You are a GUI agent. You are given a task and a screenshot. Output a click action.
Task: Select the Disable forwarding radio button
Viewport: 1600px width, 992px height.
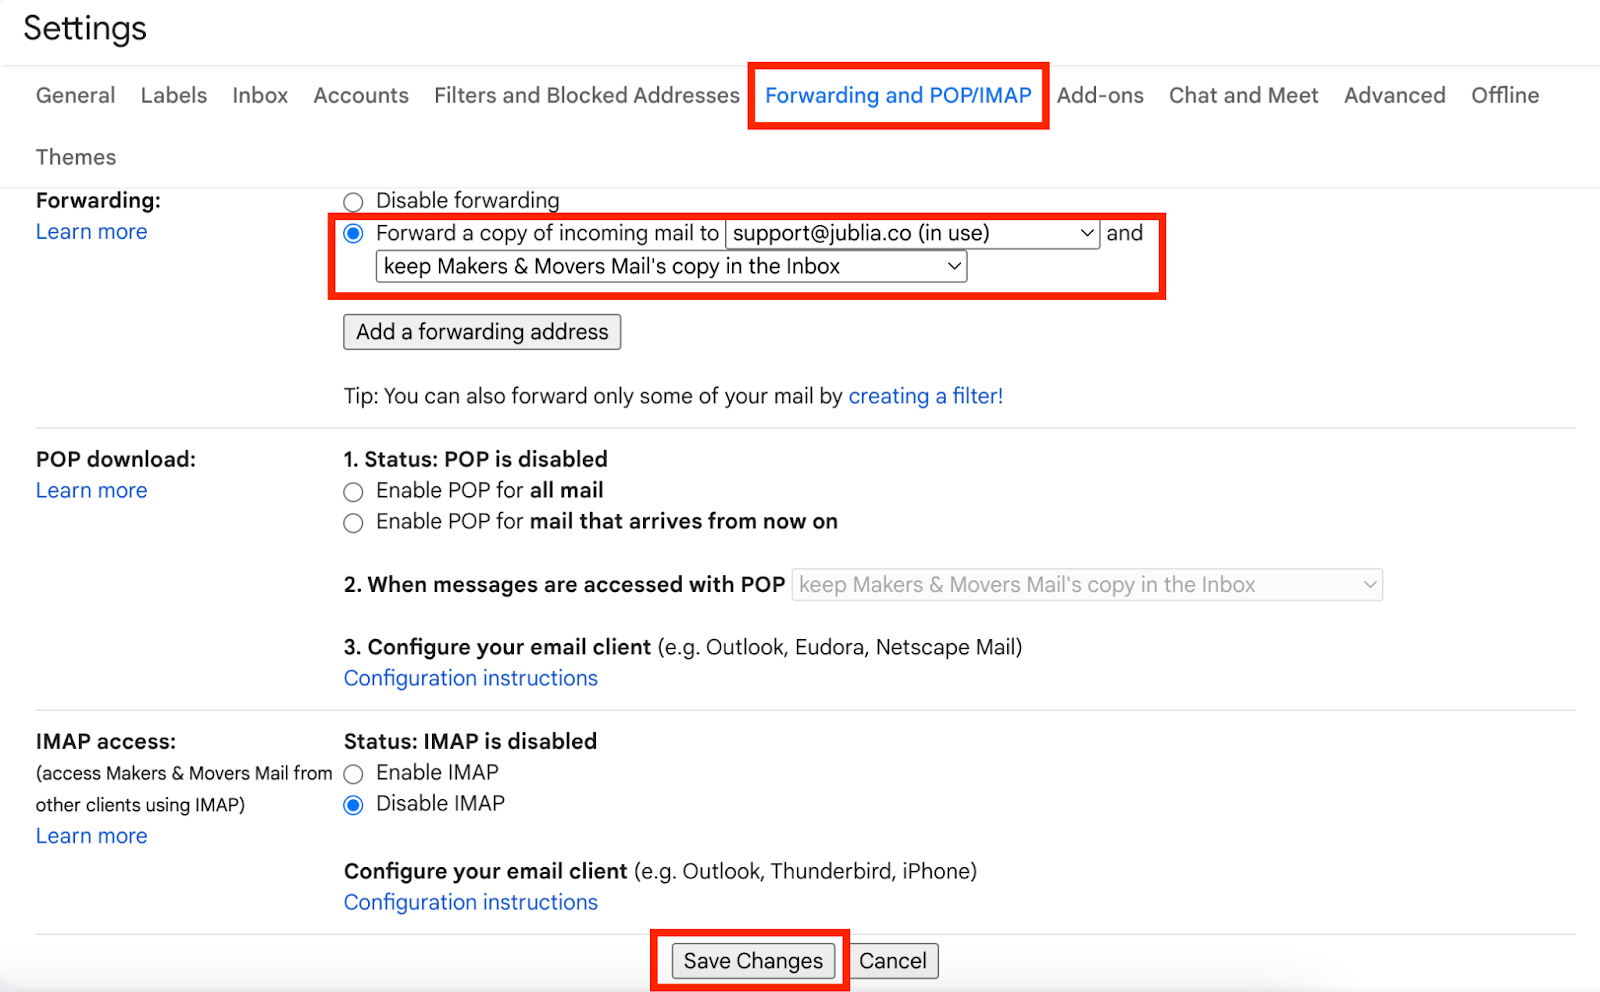point(353,201)
